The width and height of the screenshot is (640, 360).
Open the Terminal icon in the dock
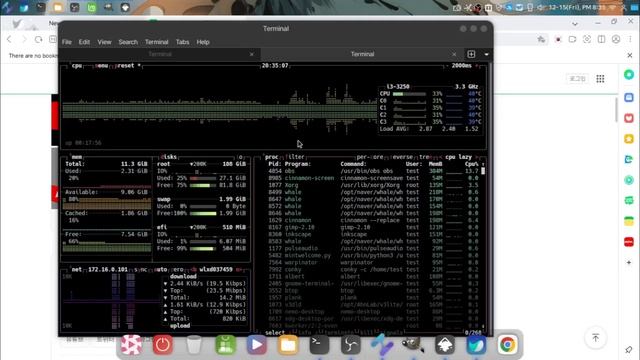point(319,345)
